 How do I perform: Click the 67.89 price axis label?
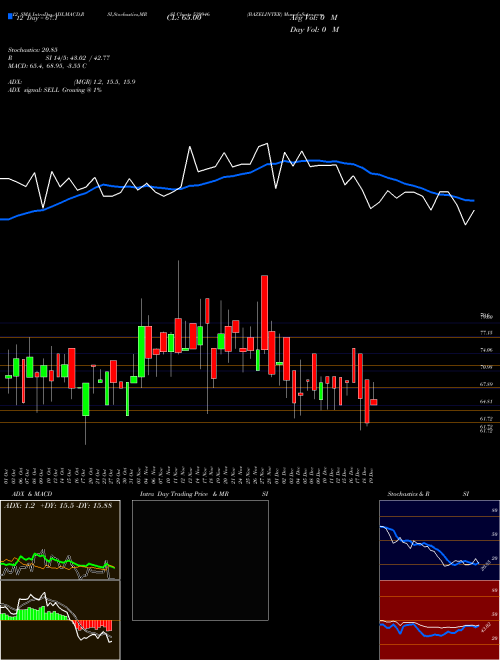pyautogui.click(x=486, y=384)
